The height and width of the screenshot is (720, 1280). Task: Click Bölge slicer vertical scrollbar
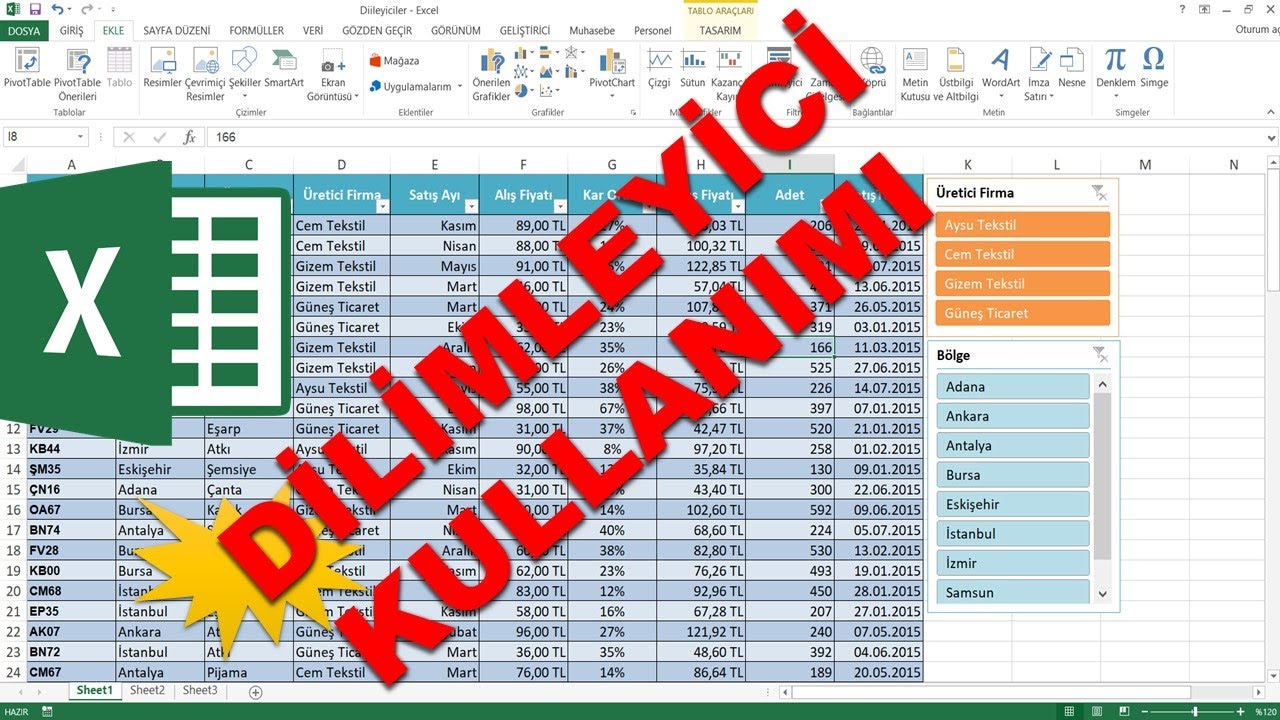tap(1103, 488)
